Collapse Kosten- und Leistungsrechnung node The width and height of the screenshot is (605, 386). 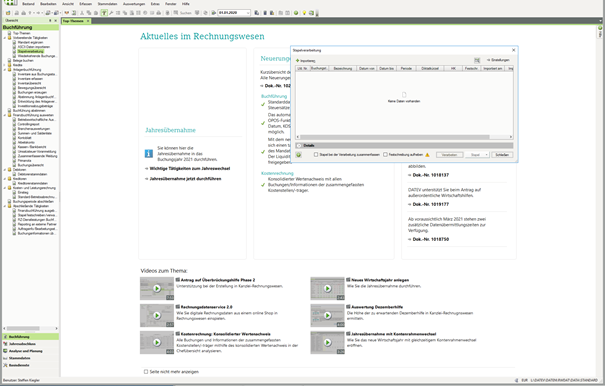(x=5, y=188)
